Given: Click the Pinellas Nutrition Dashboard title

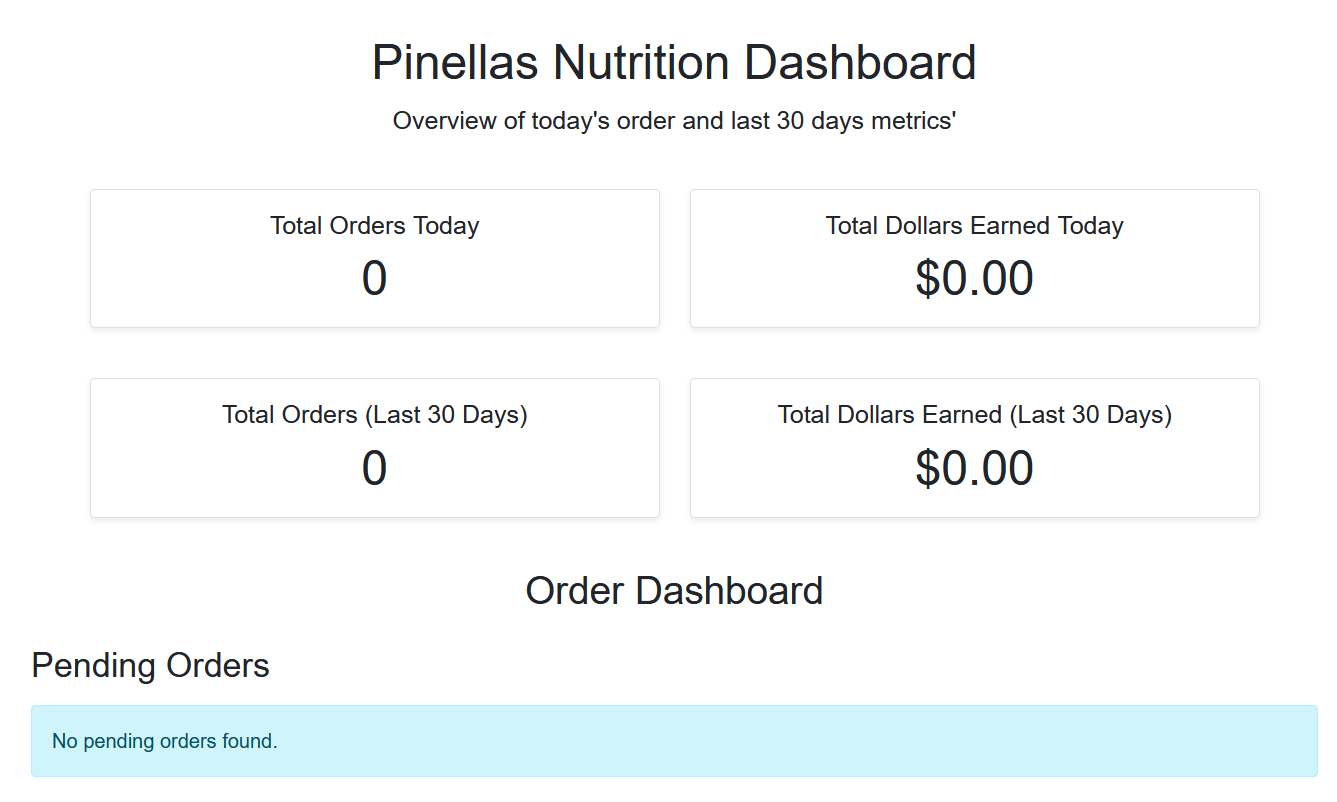Looking at the screenshot, I should 674,62.
